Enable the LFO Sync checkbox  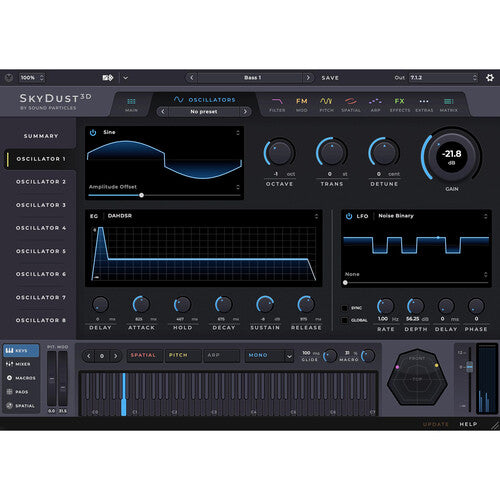coord(345,308)
